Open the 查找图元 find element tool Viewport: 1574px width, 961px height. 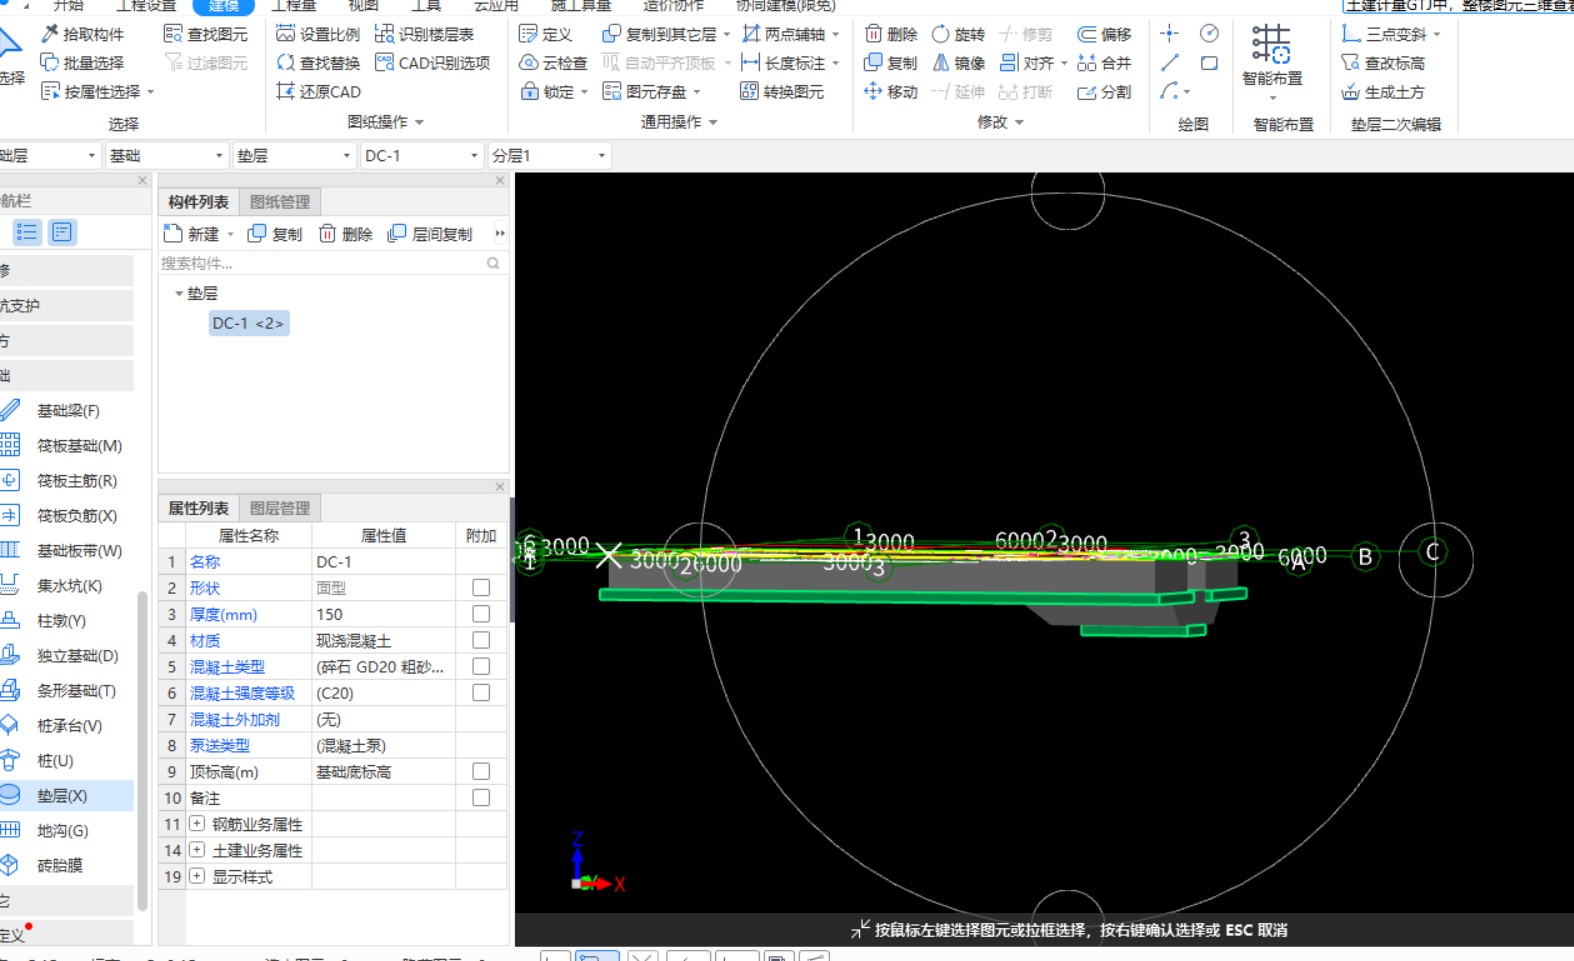[206, 34]
